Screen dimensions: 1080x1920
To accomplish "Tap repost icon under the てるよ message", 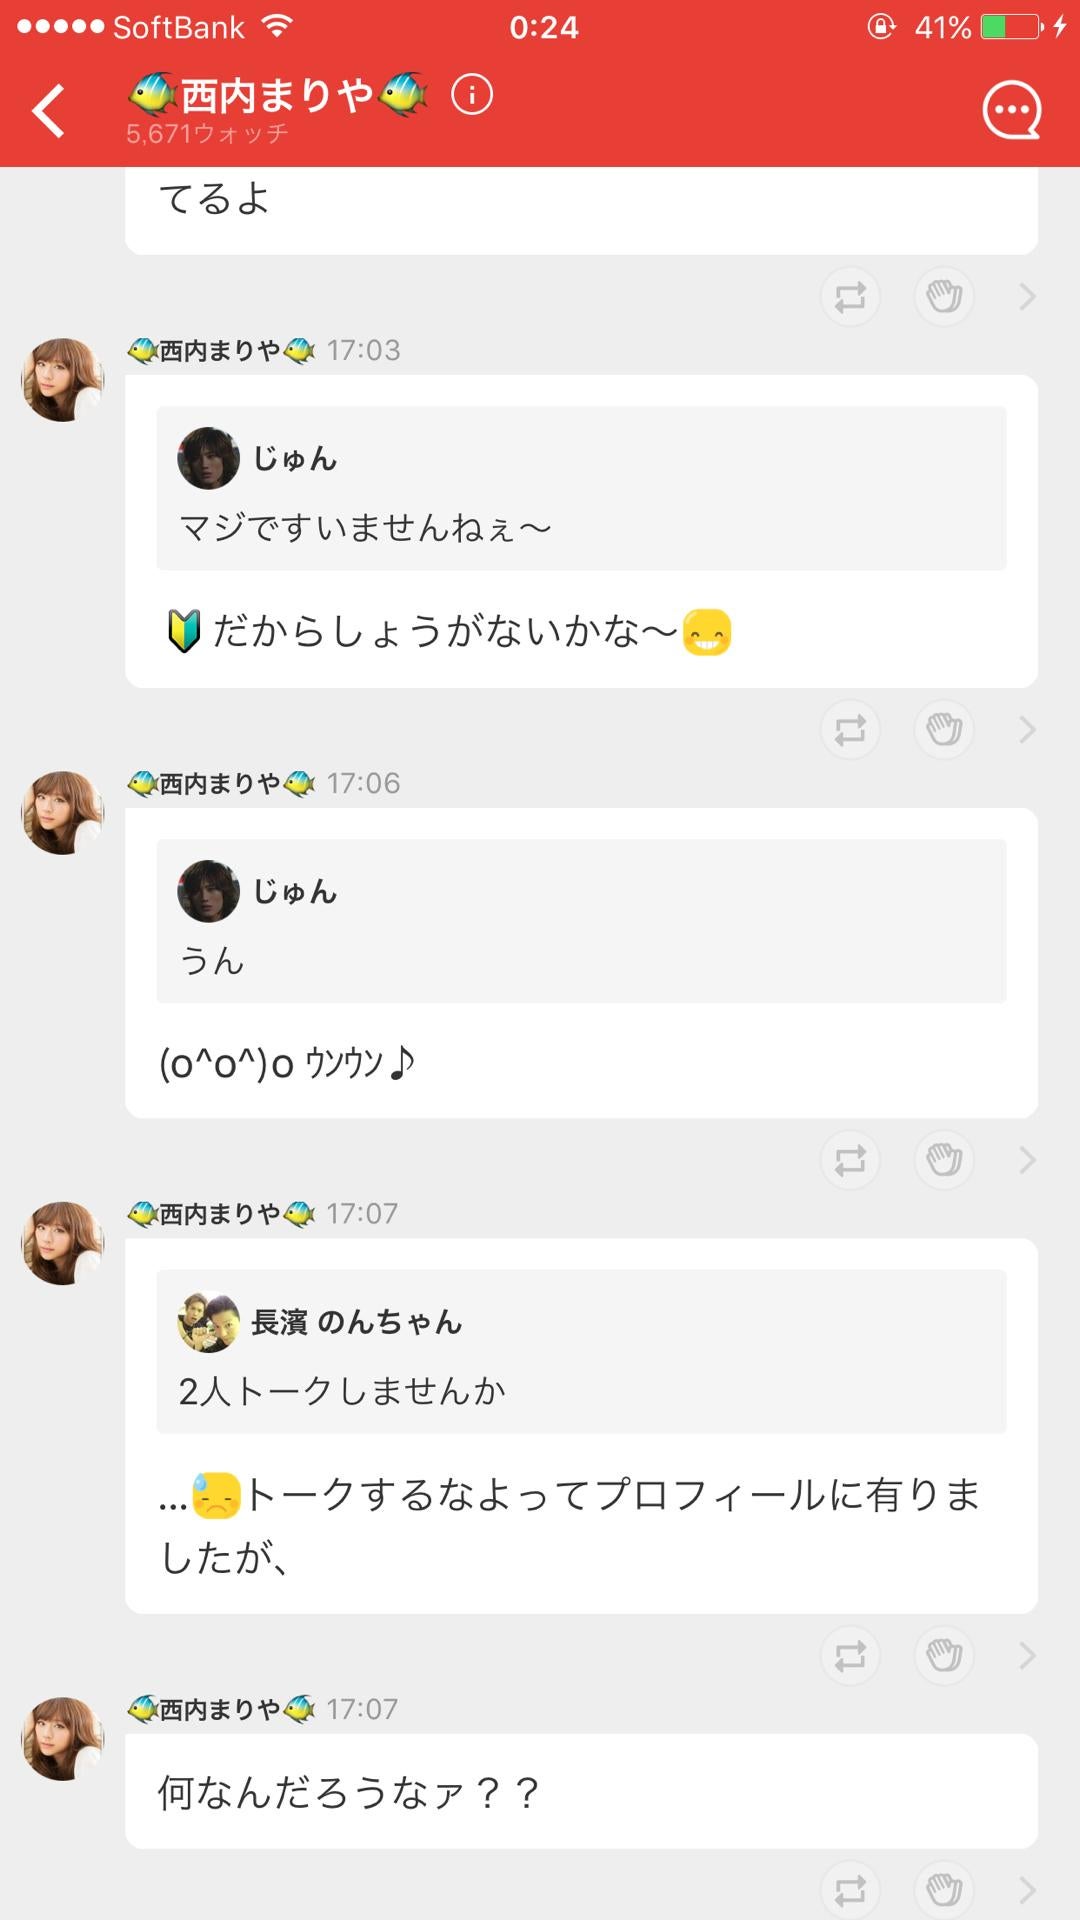I will click(x=850, y=297).
